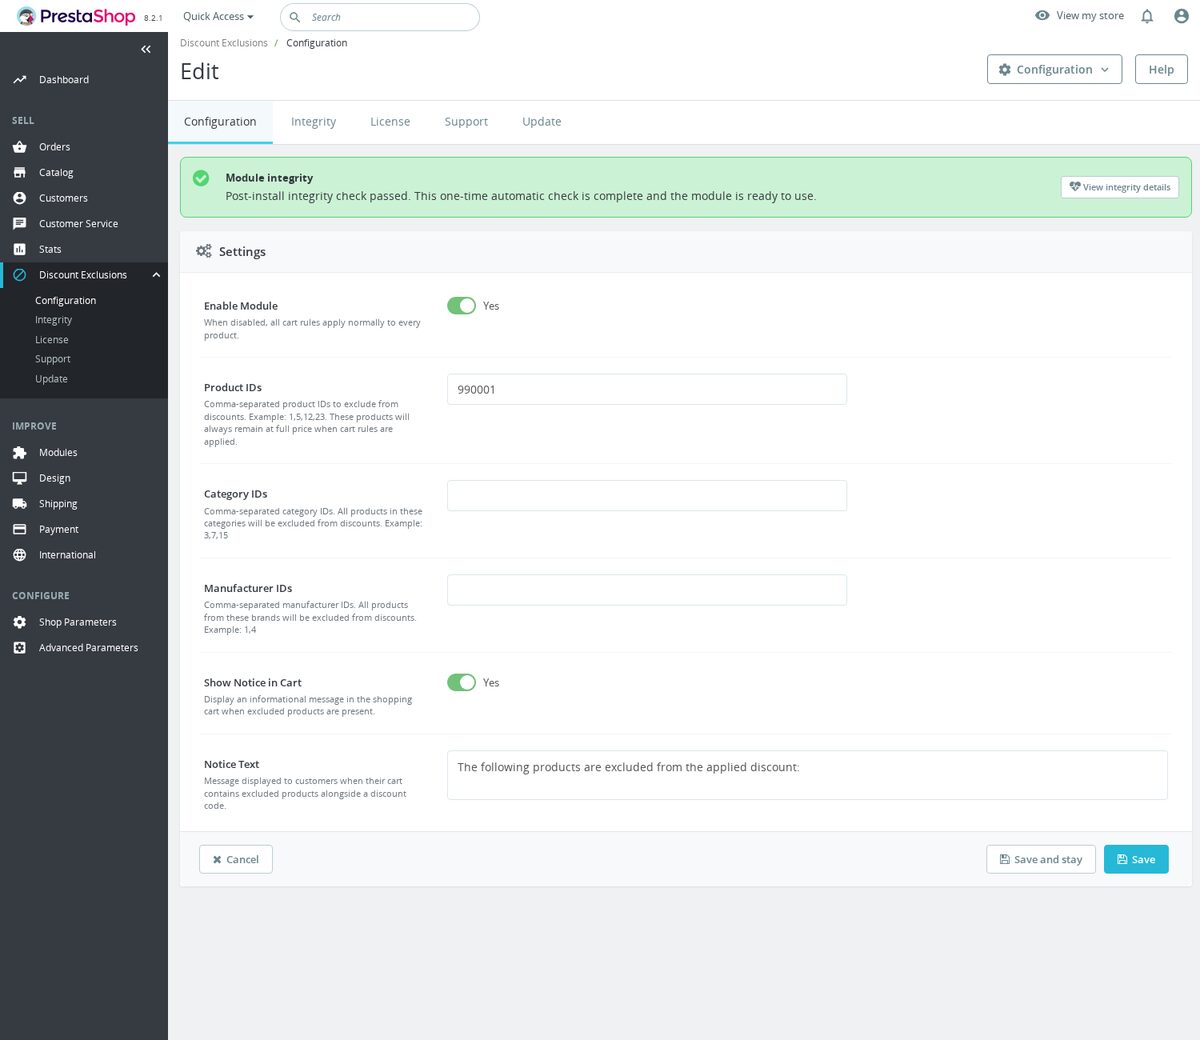Image resolution: width=1200 pixels, height=1040 pixels.
Task: Select the Configuration tab
Action: pyautogui.click(x=220, y=122)
